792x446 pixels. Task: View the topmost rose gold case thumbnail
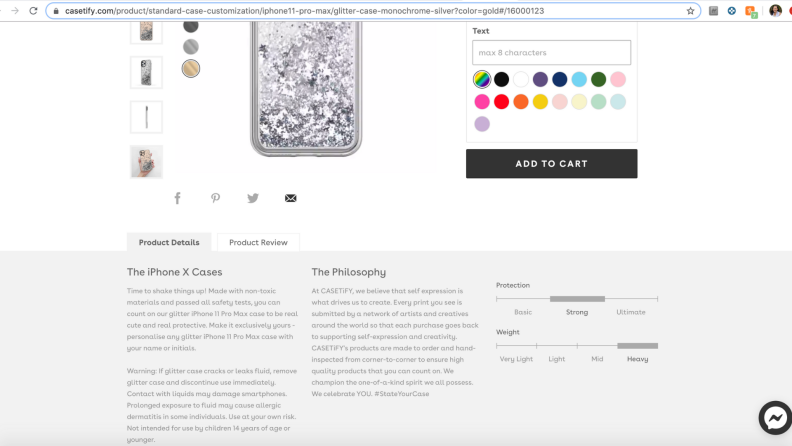(x=146, y=32)
